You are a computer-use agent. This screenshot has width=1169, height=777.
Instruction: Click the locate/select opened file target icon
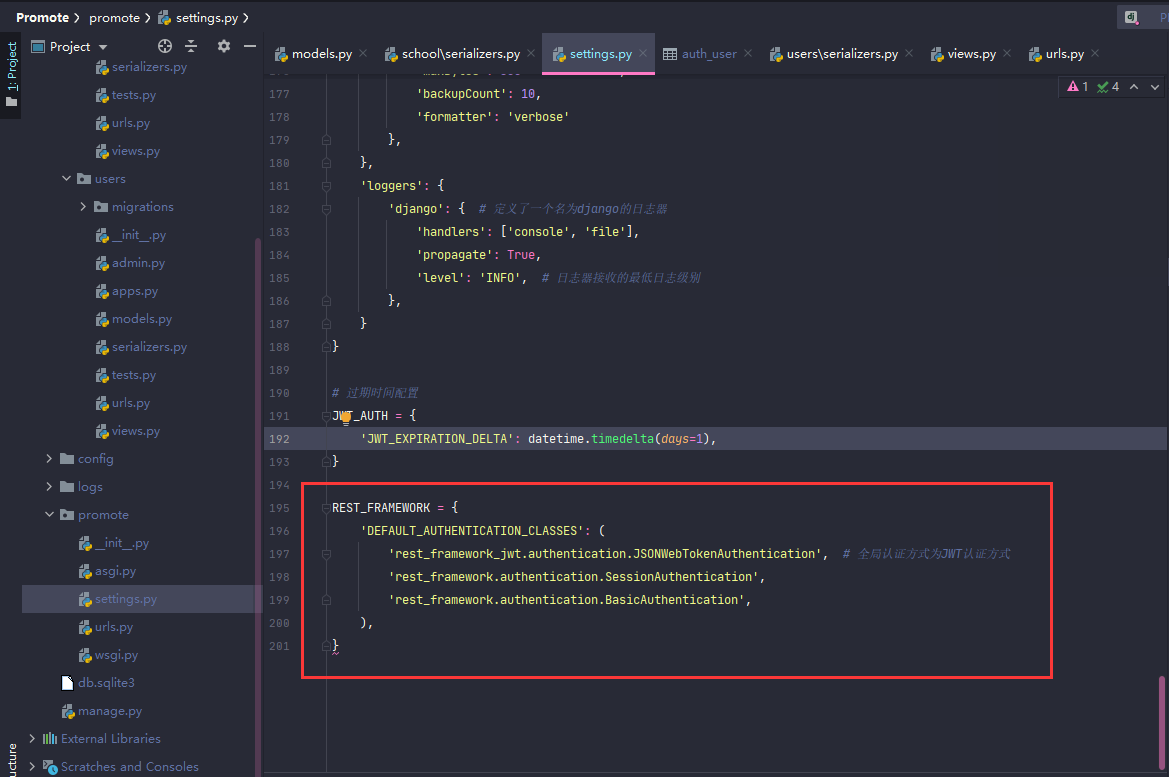pos(165,46)
